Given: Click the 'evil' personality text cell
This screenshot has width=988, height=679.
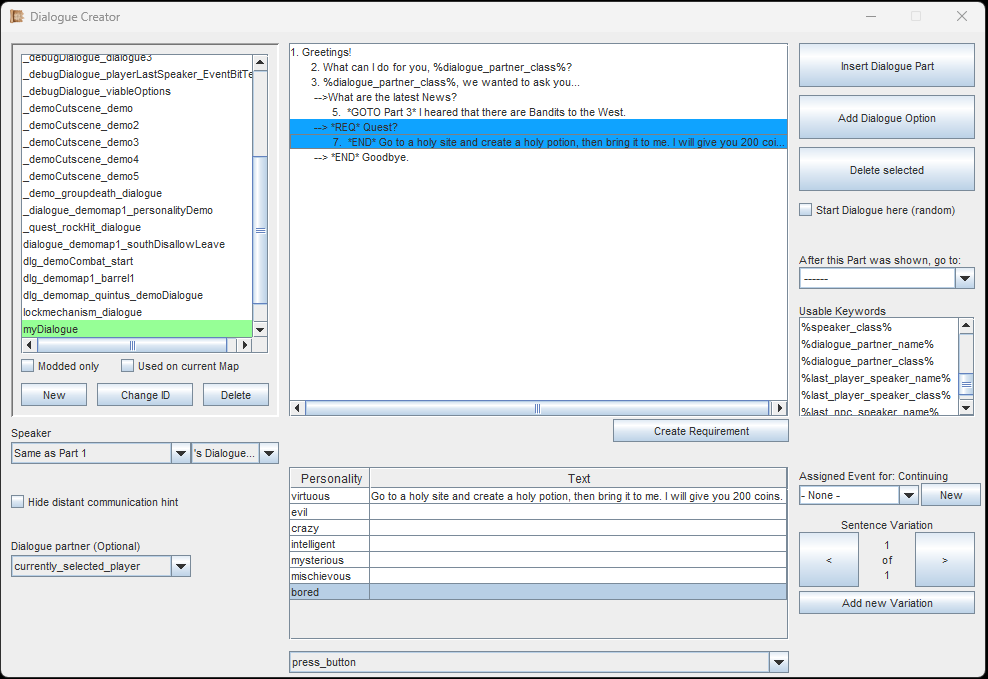Looking at the screenshot, I should point(577,512).
